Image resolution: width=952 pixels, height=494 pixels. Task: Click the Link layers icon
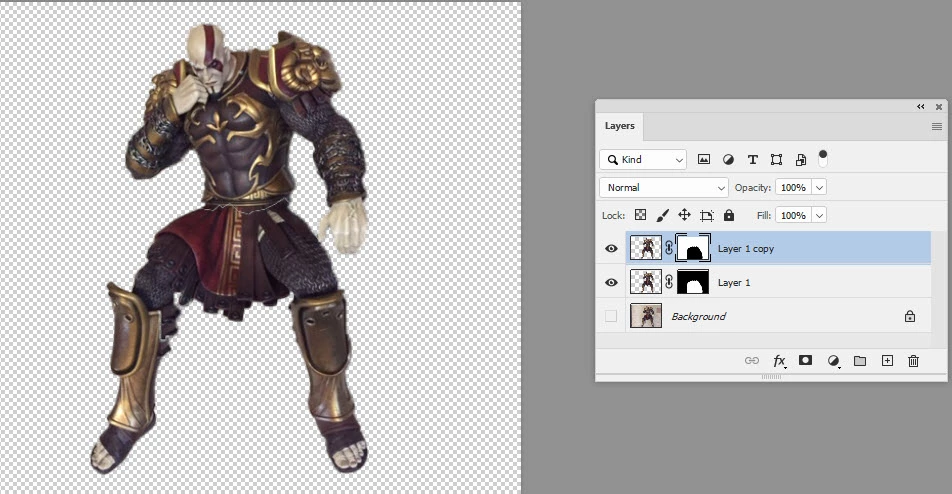click(752, 360)
